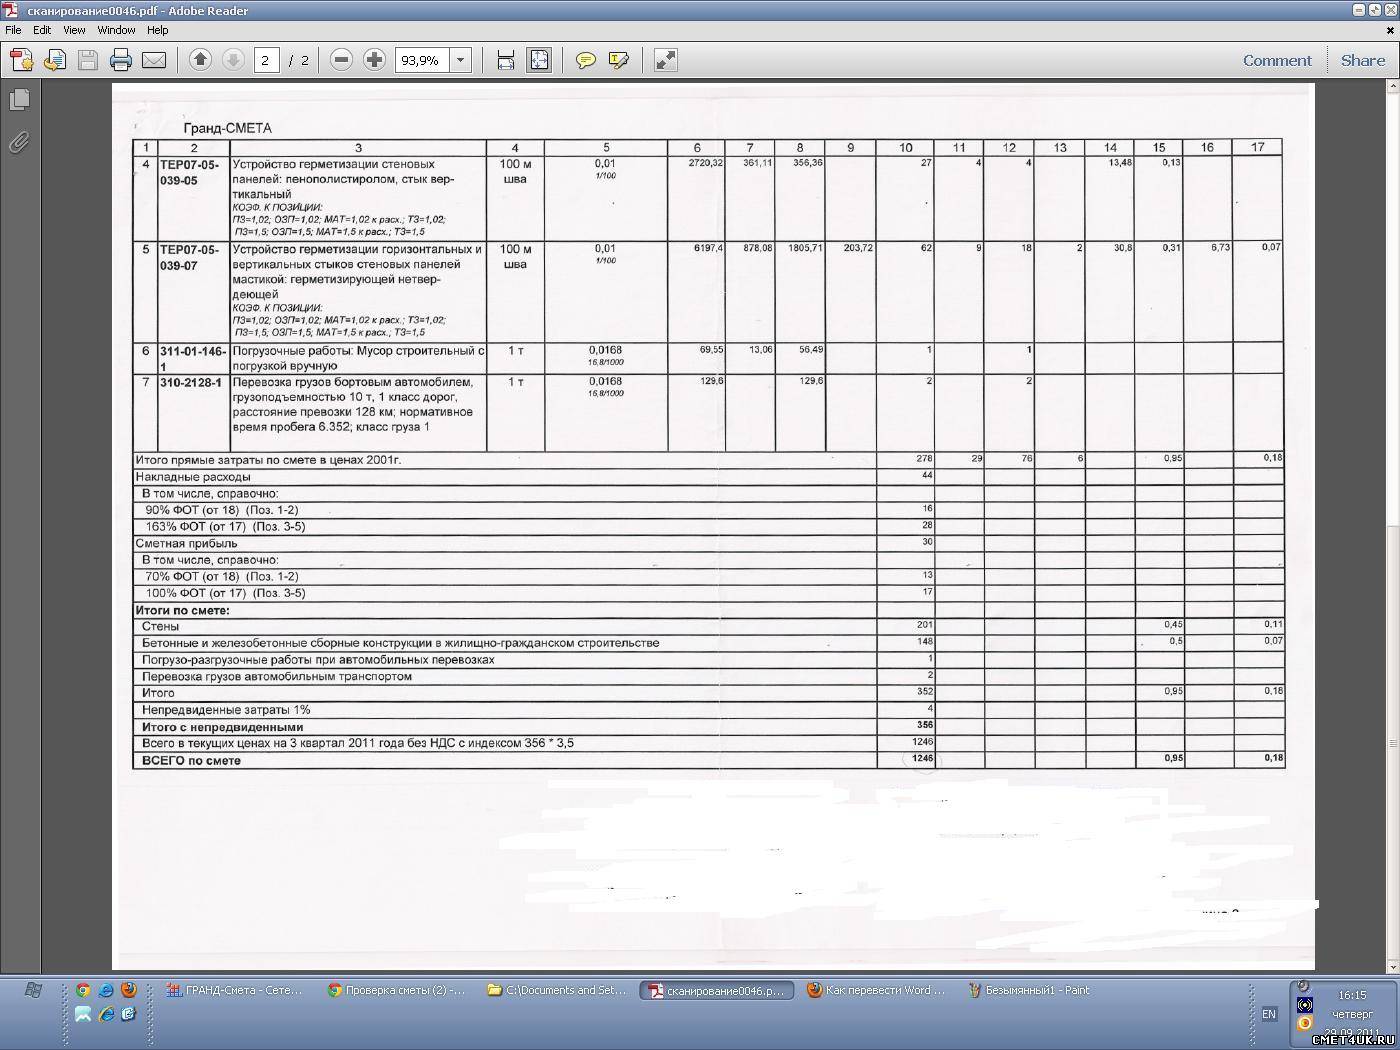Click the row label Сметная прибыль
1400x1050 pixels.
click(x=186, y=543)
